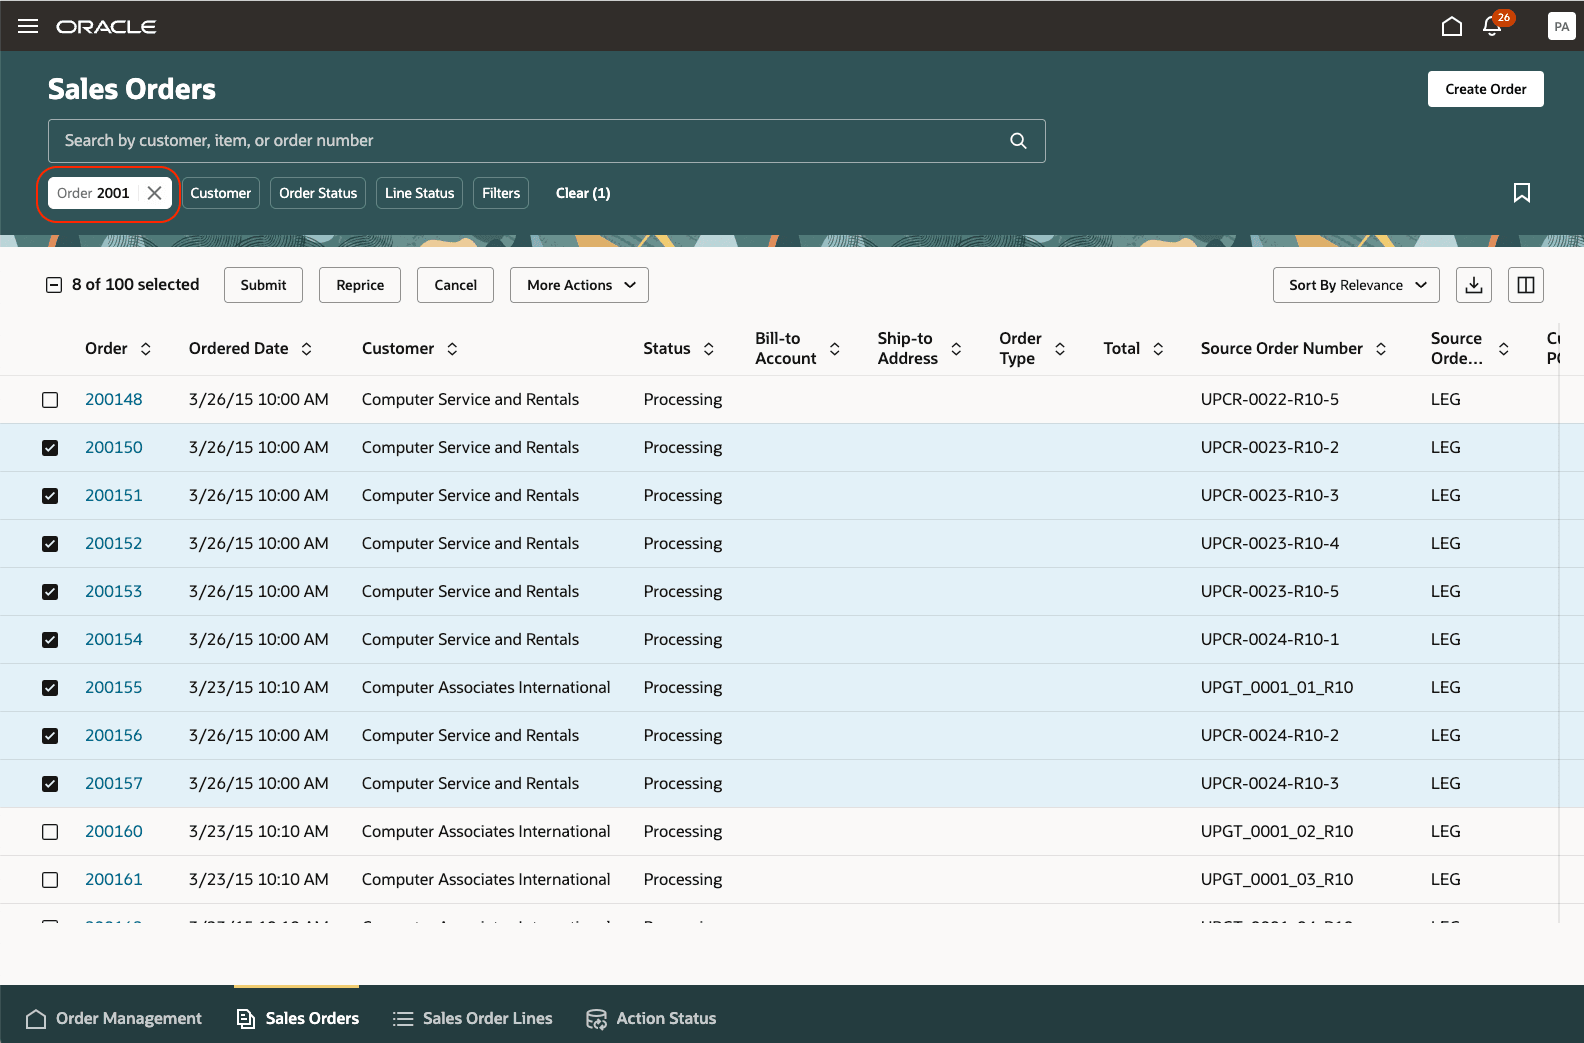Screen dimensions: 1584x1043
Task: Open the hamburger navigation menu
Action: (28, 26)
